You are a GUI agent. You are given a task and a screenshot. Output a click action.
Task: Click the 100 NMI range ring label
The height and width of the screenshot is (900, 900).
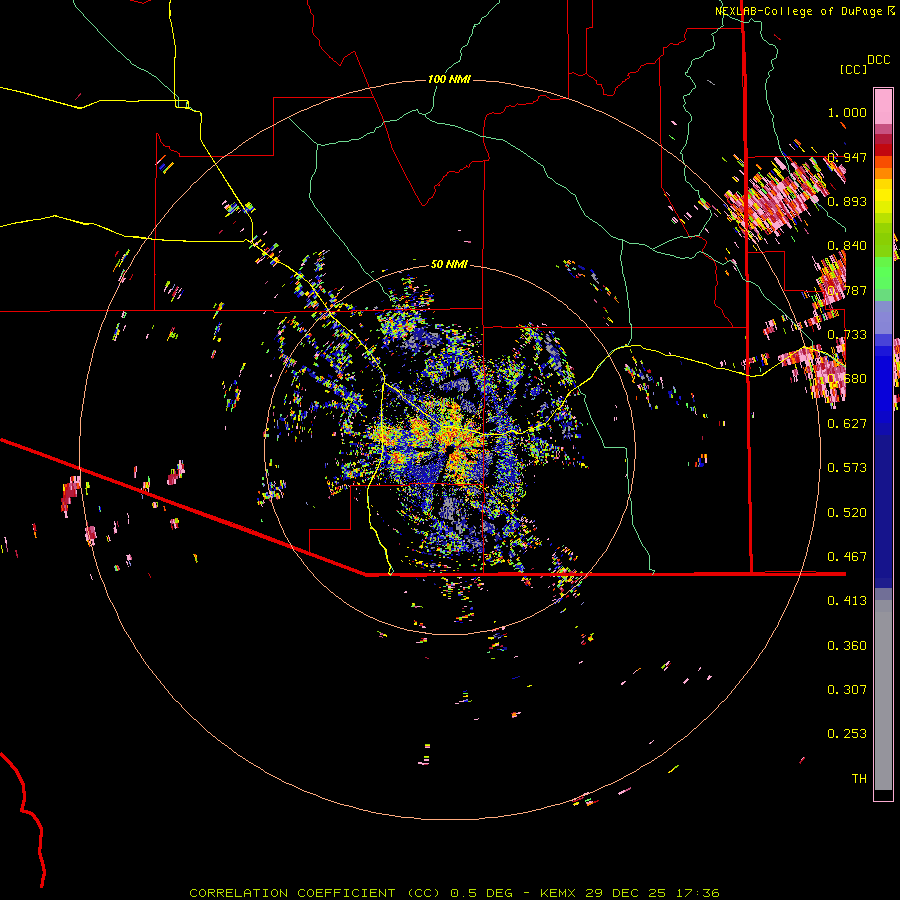(449, 79)
